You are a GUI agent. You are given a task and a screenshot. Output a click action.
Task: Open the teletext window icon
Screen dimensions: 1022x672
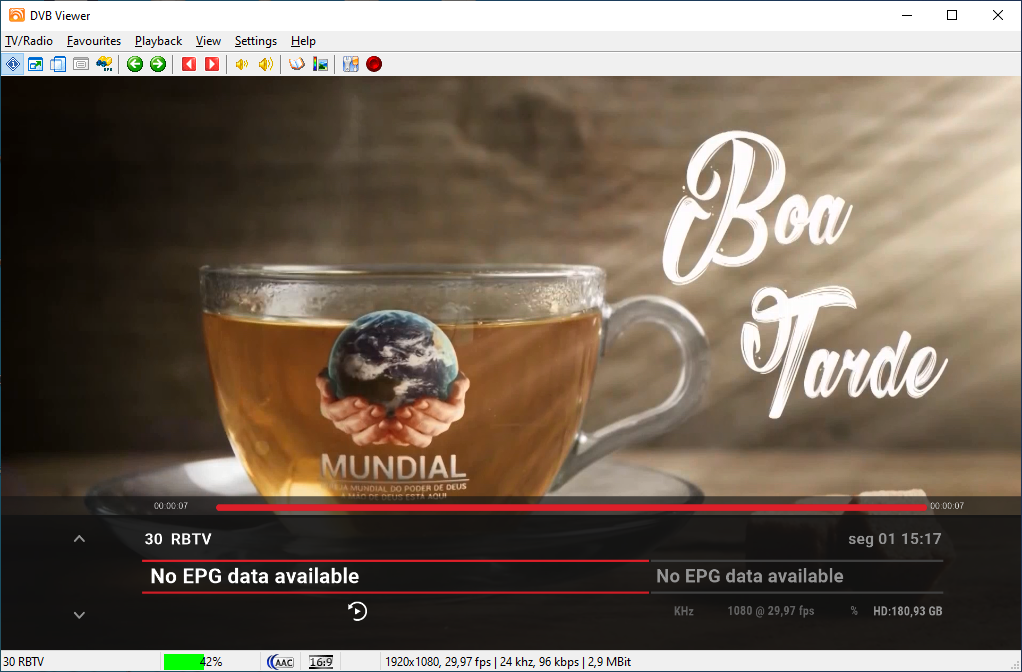pyautogui.click(x=81, y=64)
